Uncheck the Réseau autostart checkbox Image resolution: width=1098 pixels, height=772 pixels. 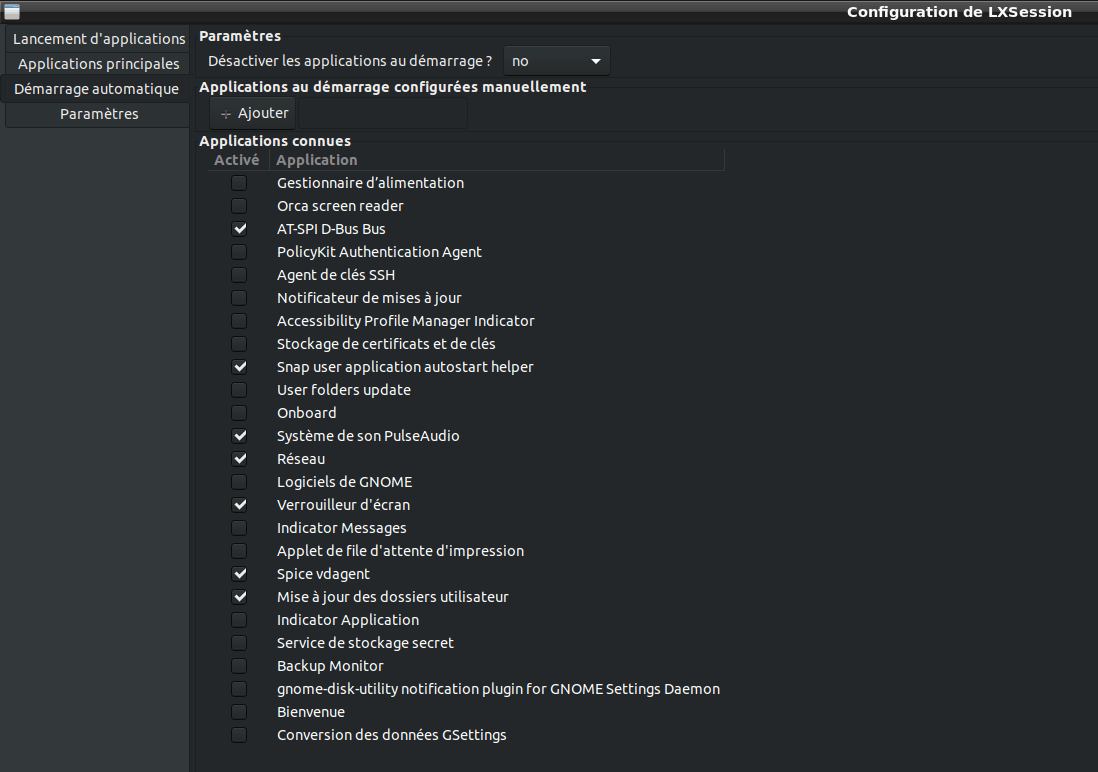point(239,459)
